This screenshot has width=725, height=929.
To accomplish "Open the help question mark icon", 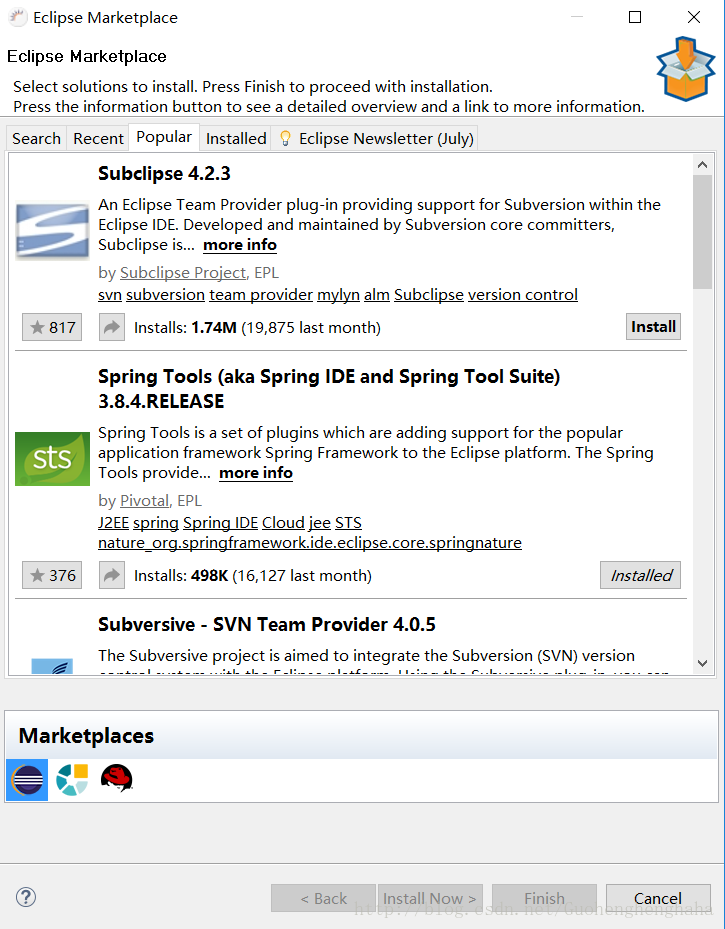I will click(x=26, y=897).
